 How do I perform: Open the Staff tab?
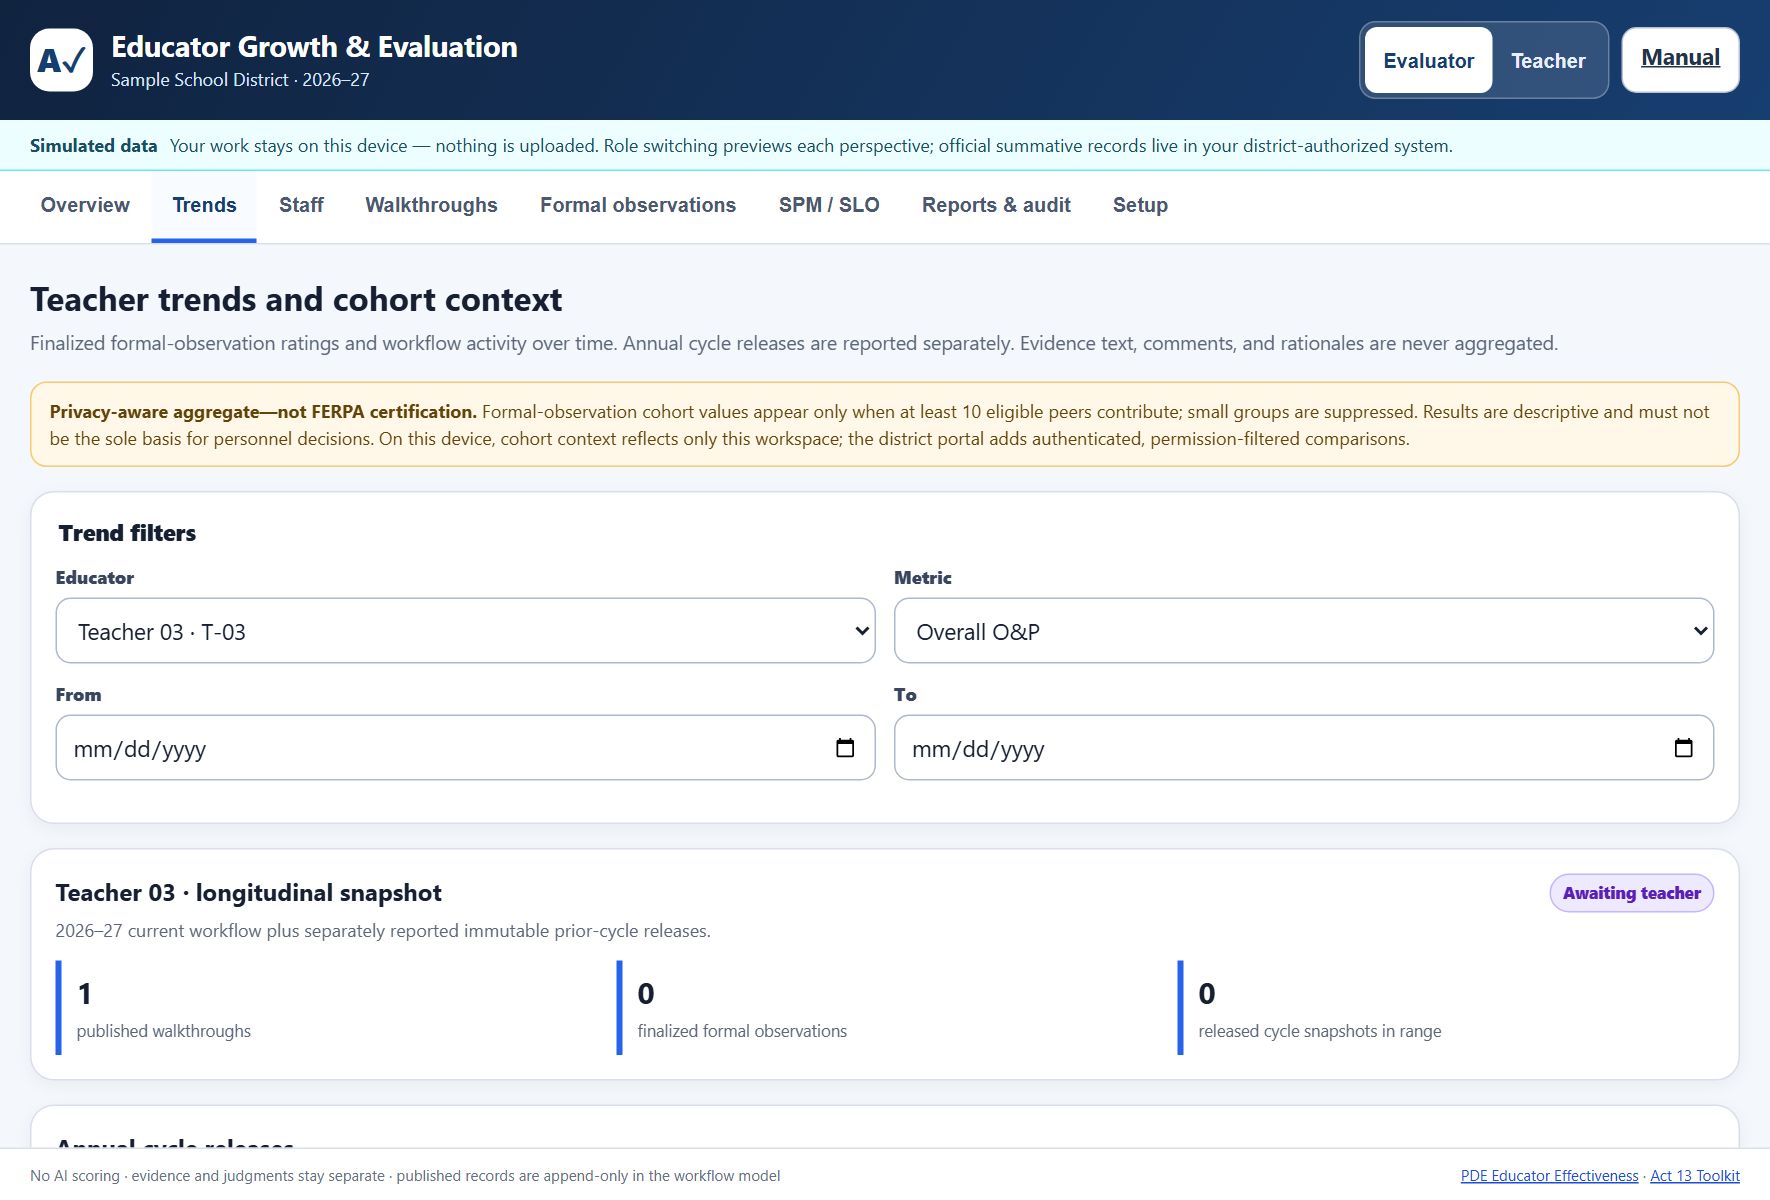click(x=301, y=205)
